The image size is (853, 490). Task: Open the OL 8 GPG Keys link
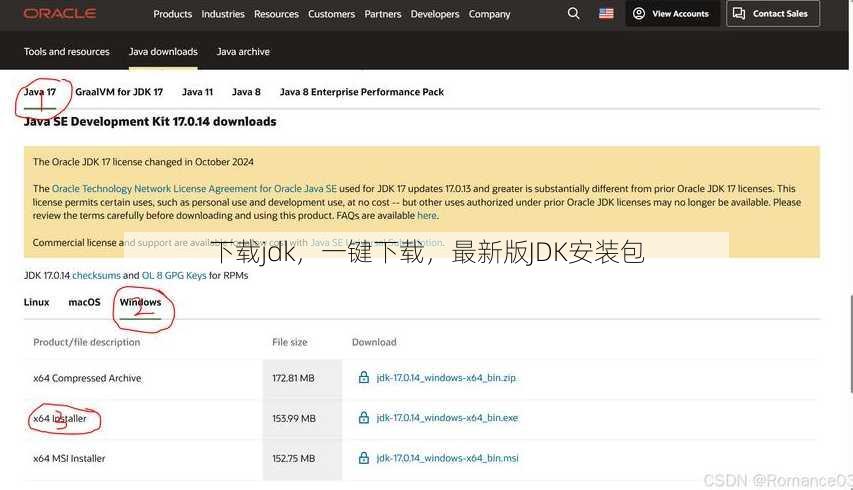point(174,275)
